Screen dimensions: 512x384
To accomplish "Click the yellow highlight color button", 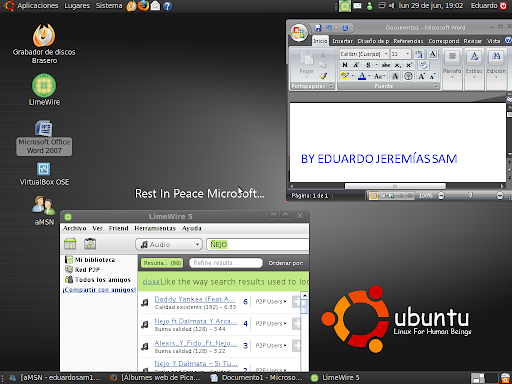I will [345, 76].
